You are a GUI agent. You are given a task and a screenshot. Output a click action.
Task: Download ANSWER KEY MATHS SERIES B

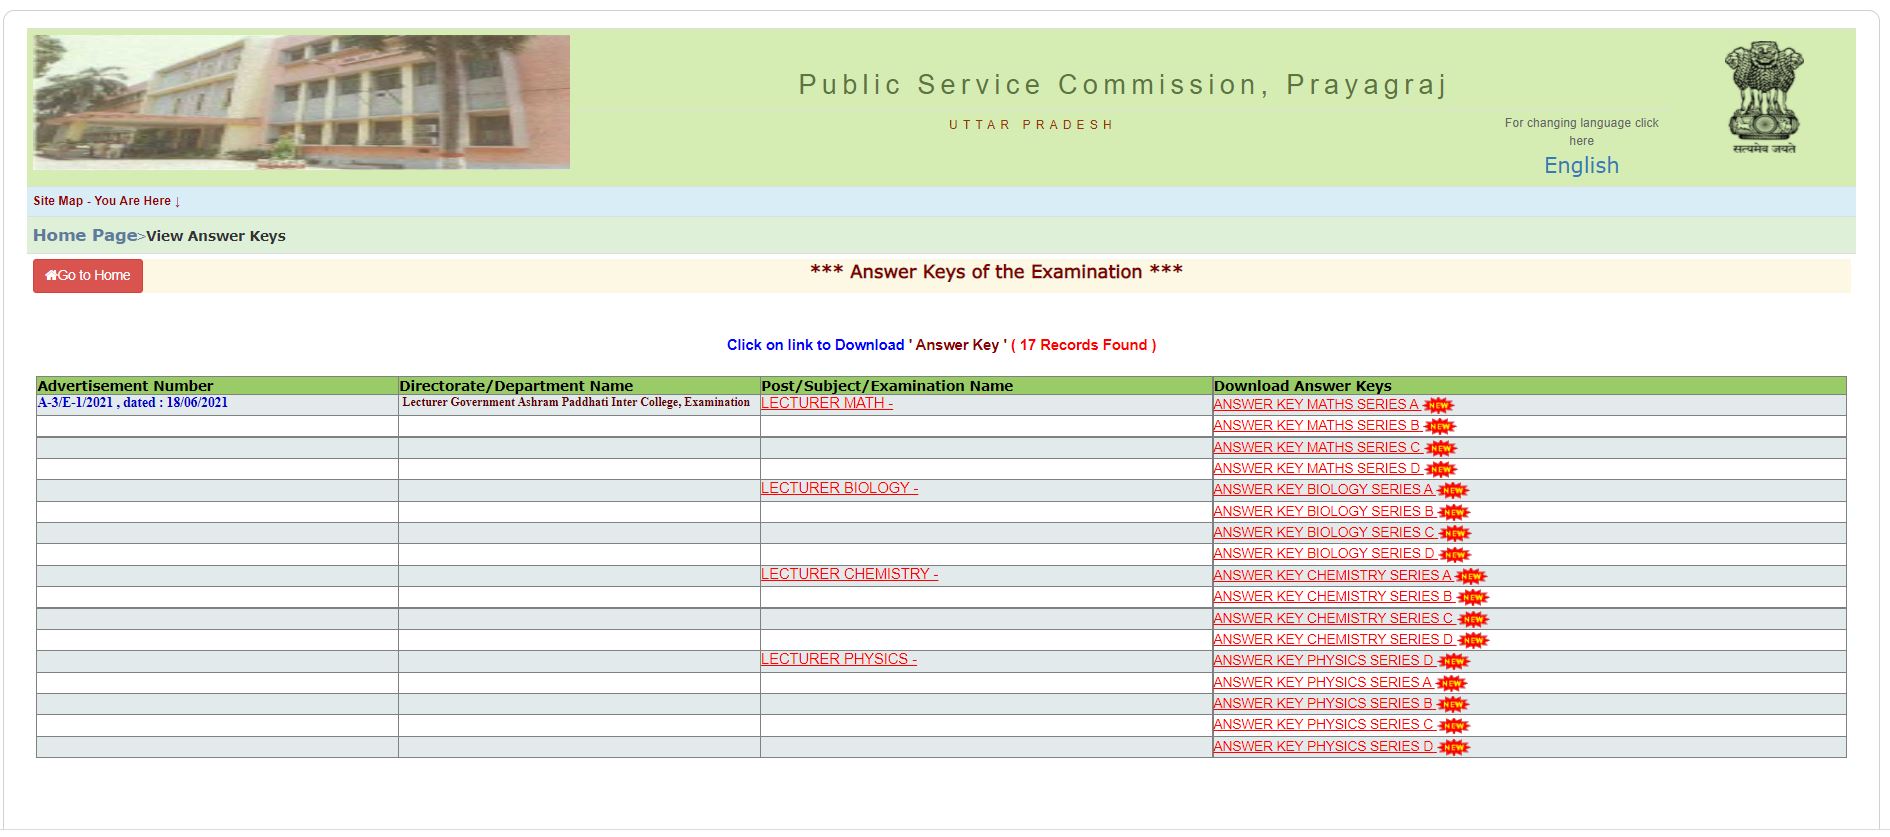[x=1317, y=425]
